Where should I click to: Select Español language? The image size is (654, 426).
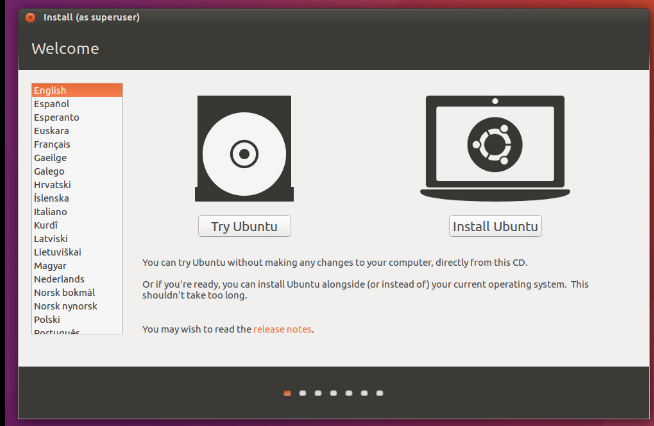pyautogui.click(x=77, y=103)
